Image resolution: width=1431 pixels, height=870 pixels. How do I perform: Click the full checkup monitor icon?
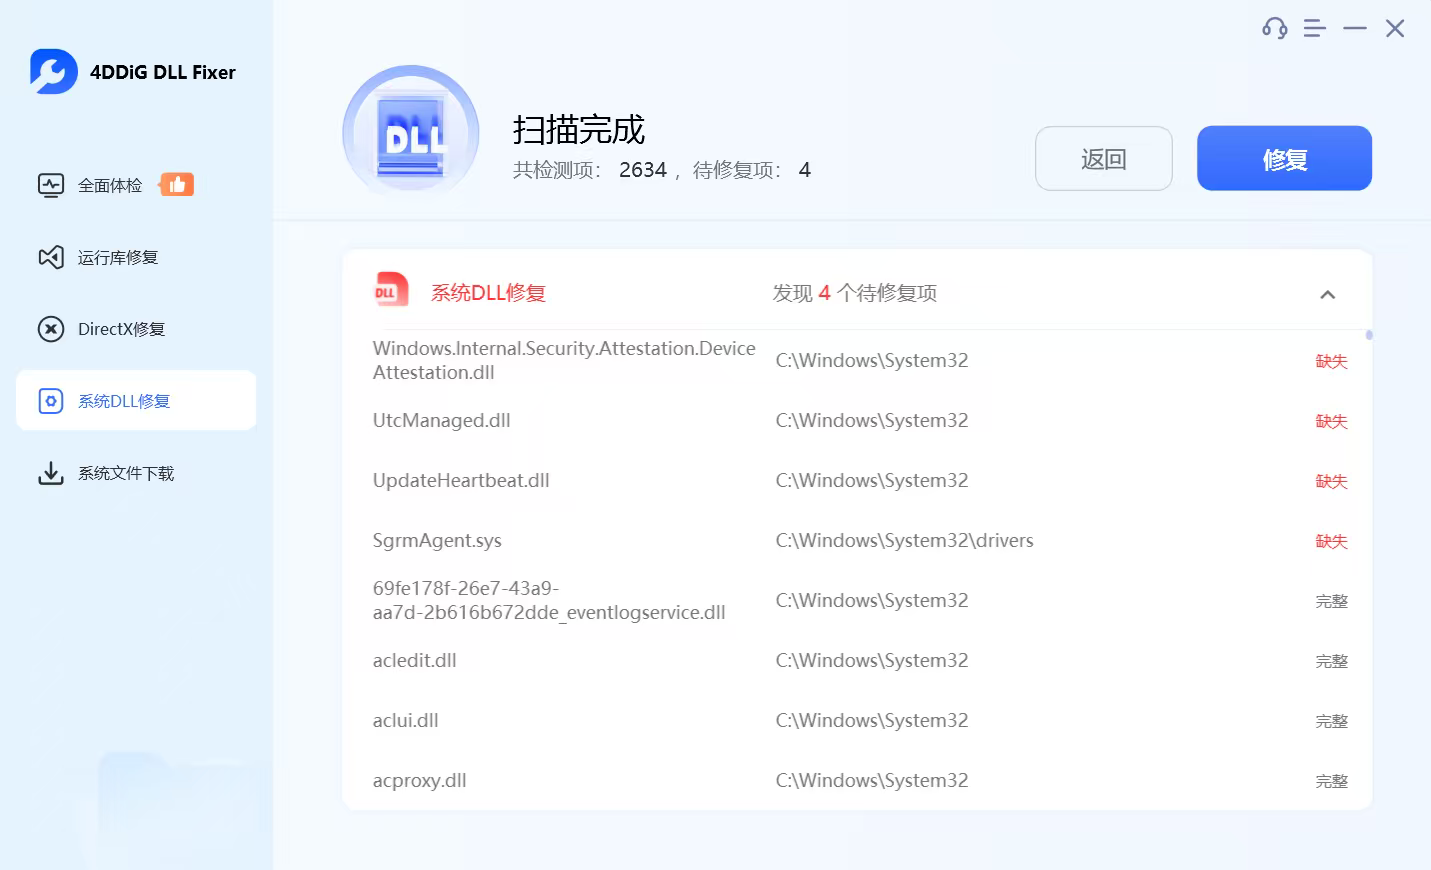point(51,185)
